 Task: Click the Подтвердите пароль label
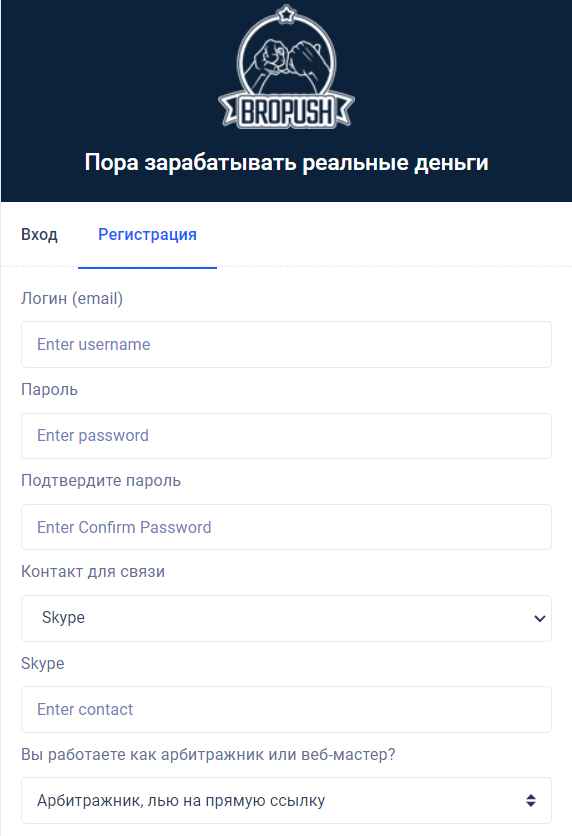(101, 481)
